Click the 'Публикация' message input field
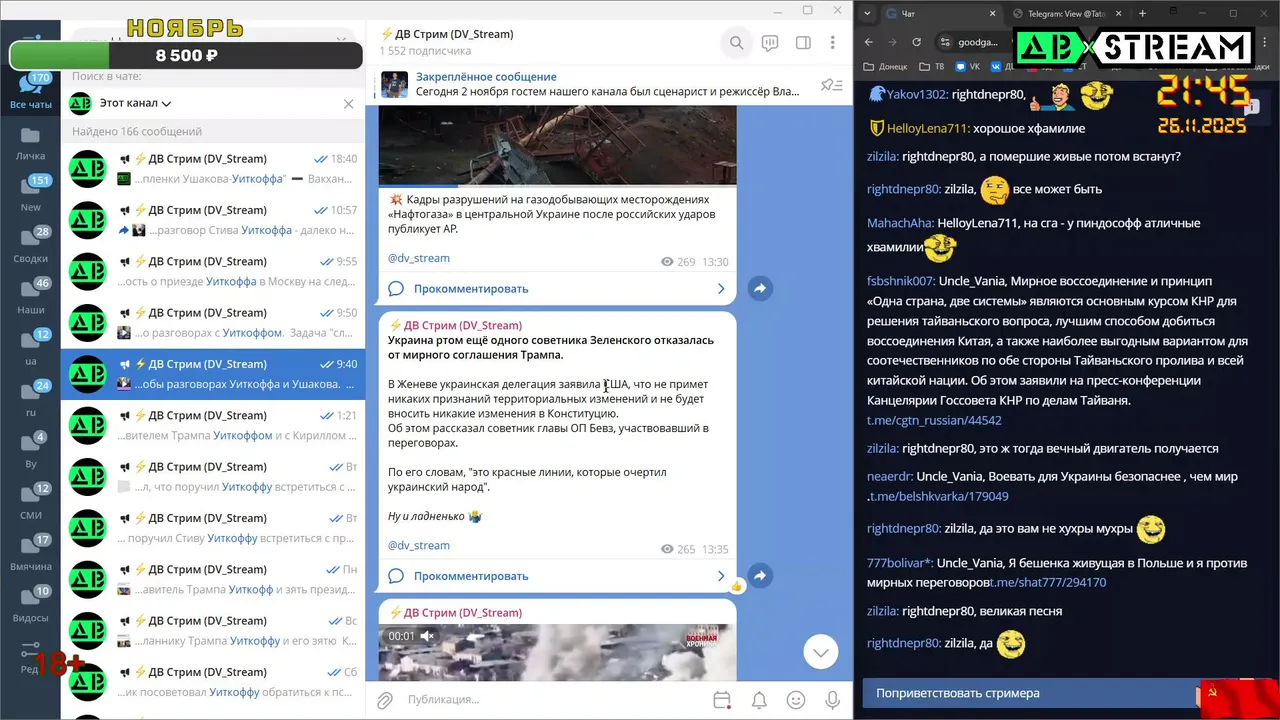Viewport: 1280px width, 720px height. point(553,700)
